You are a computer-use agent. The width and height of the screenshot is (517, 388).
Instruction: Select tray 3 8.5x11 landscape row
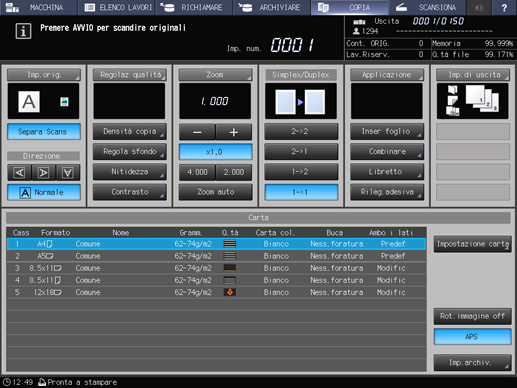[216, 268]
